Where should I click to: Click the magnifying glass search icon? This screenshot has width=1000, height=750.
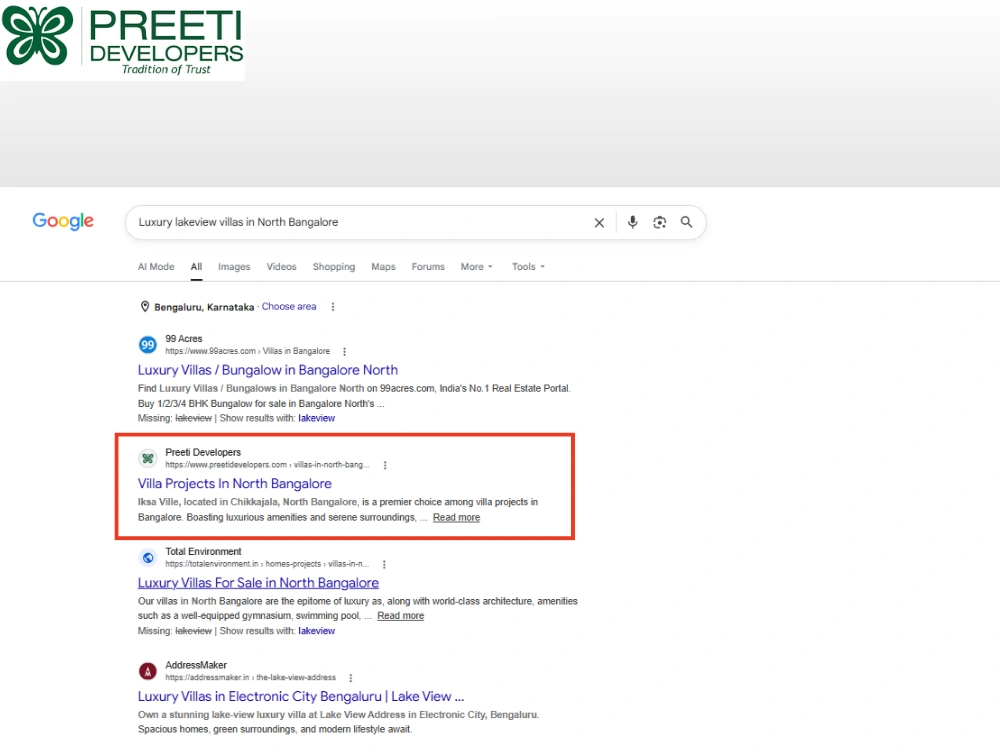pos(686,222)
